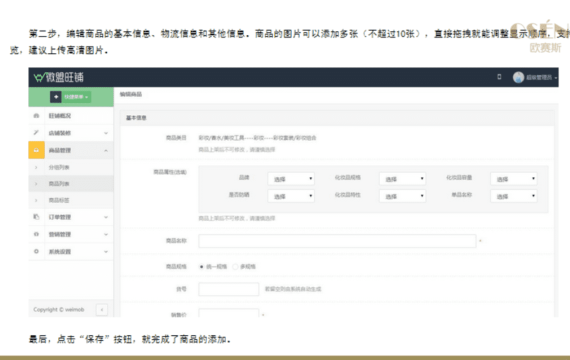Click the notification icon in top bar
The image size is (570, 360).
[499, 77]
